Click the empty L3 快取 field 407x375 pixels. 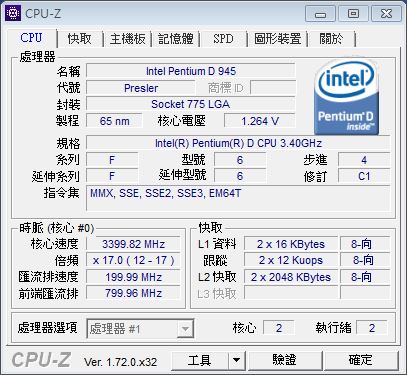(291, 293)
